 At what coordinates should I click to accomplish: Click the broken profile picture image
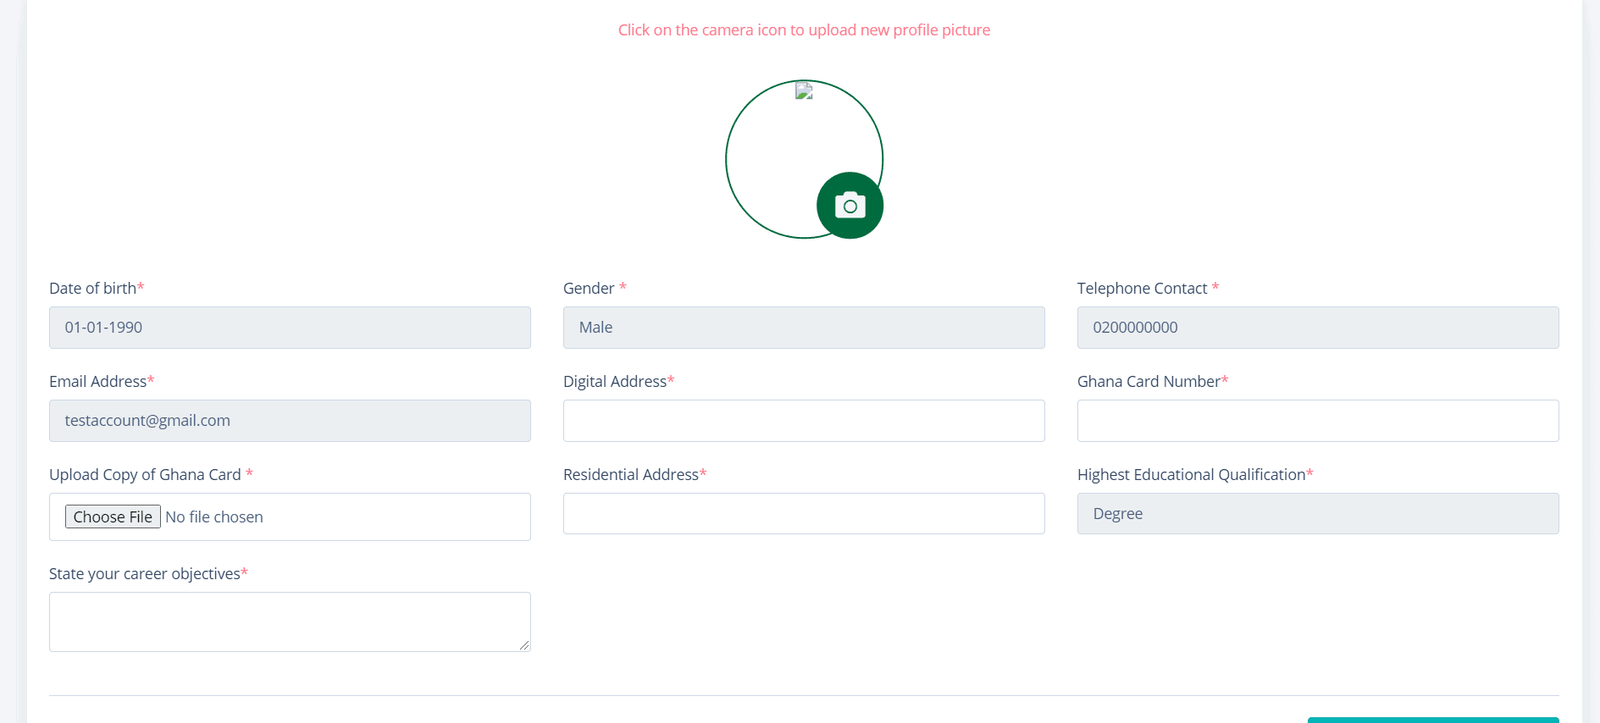(804, 92)
